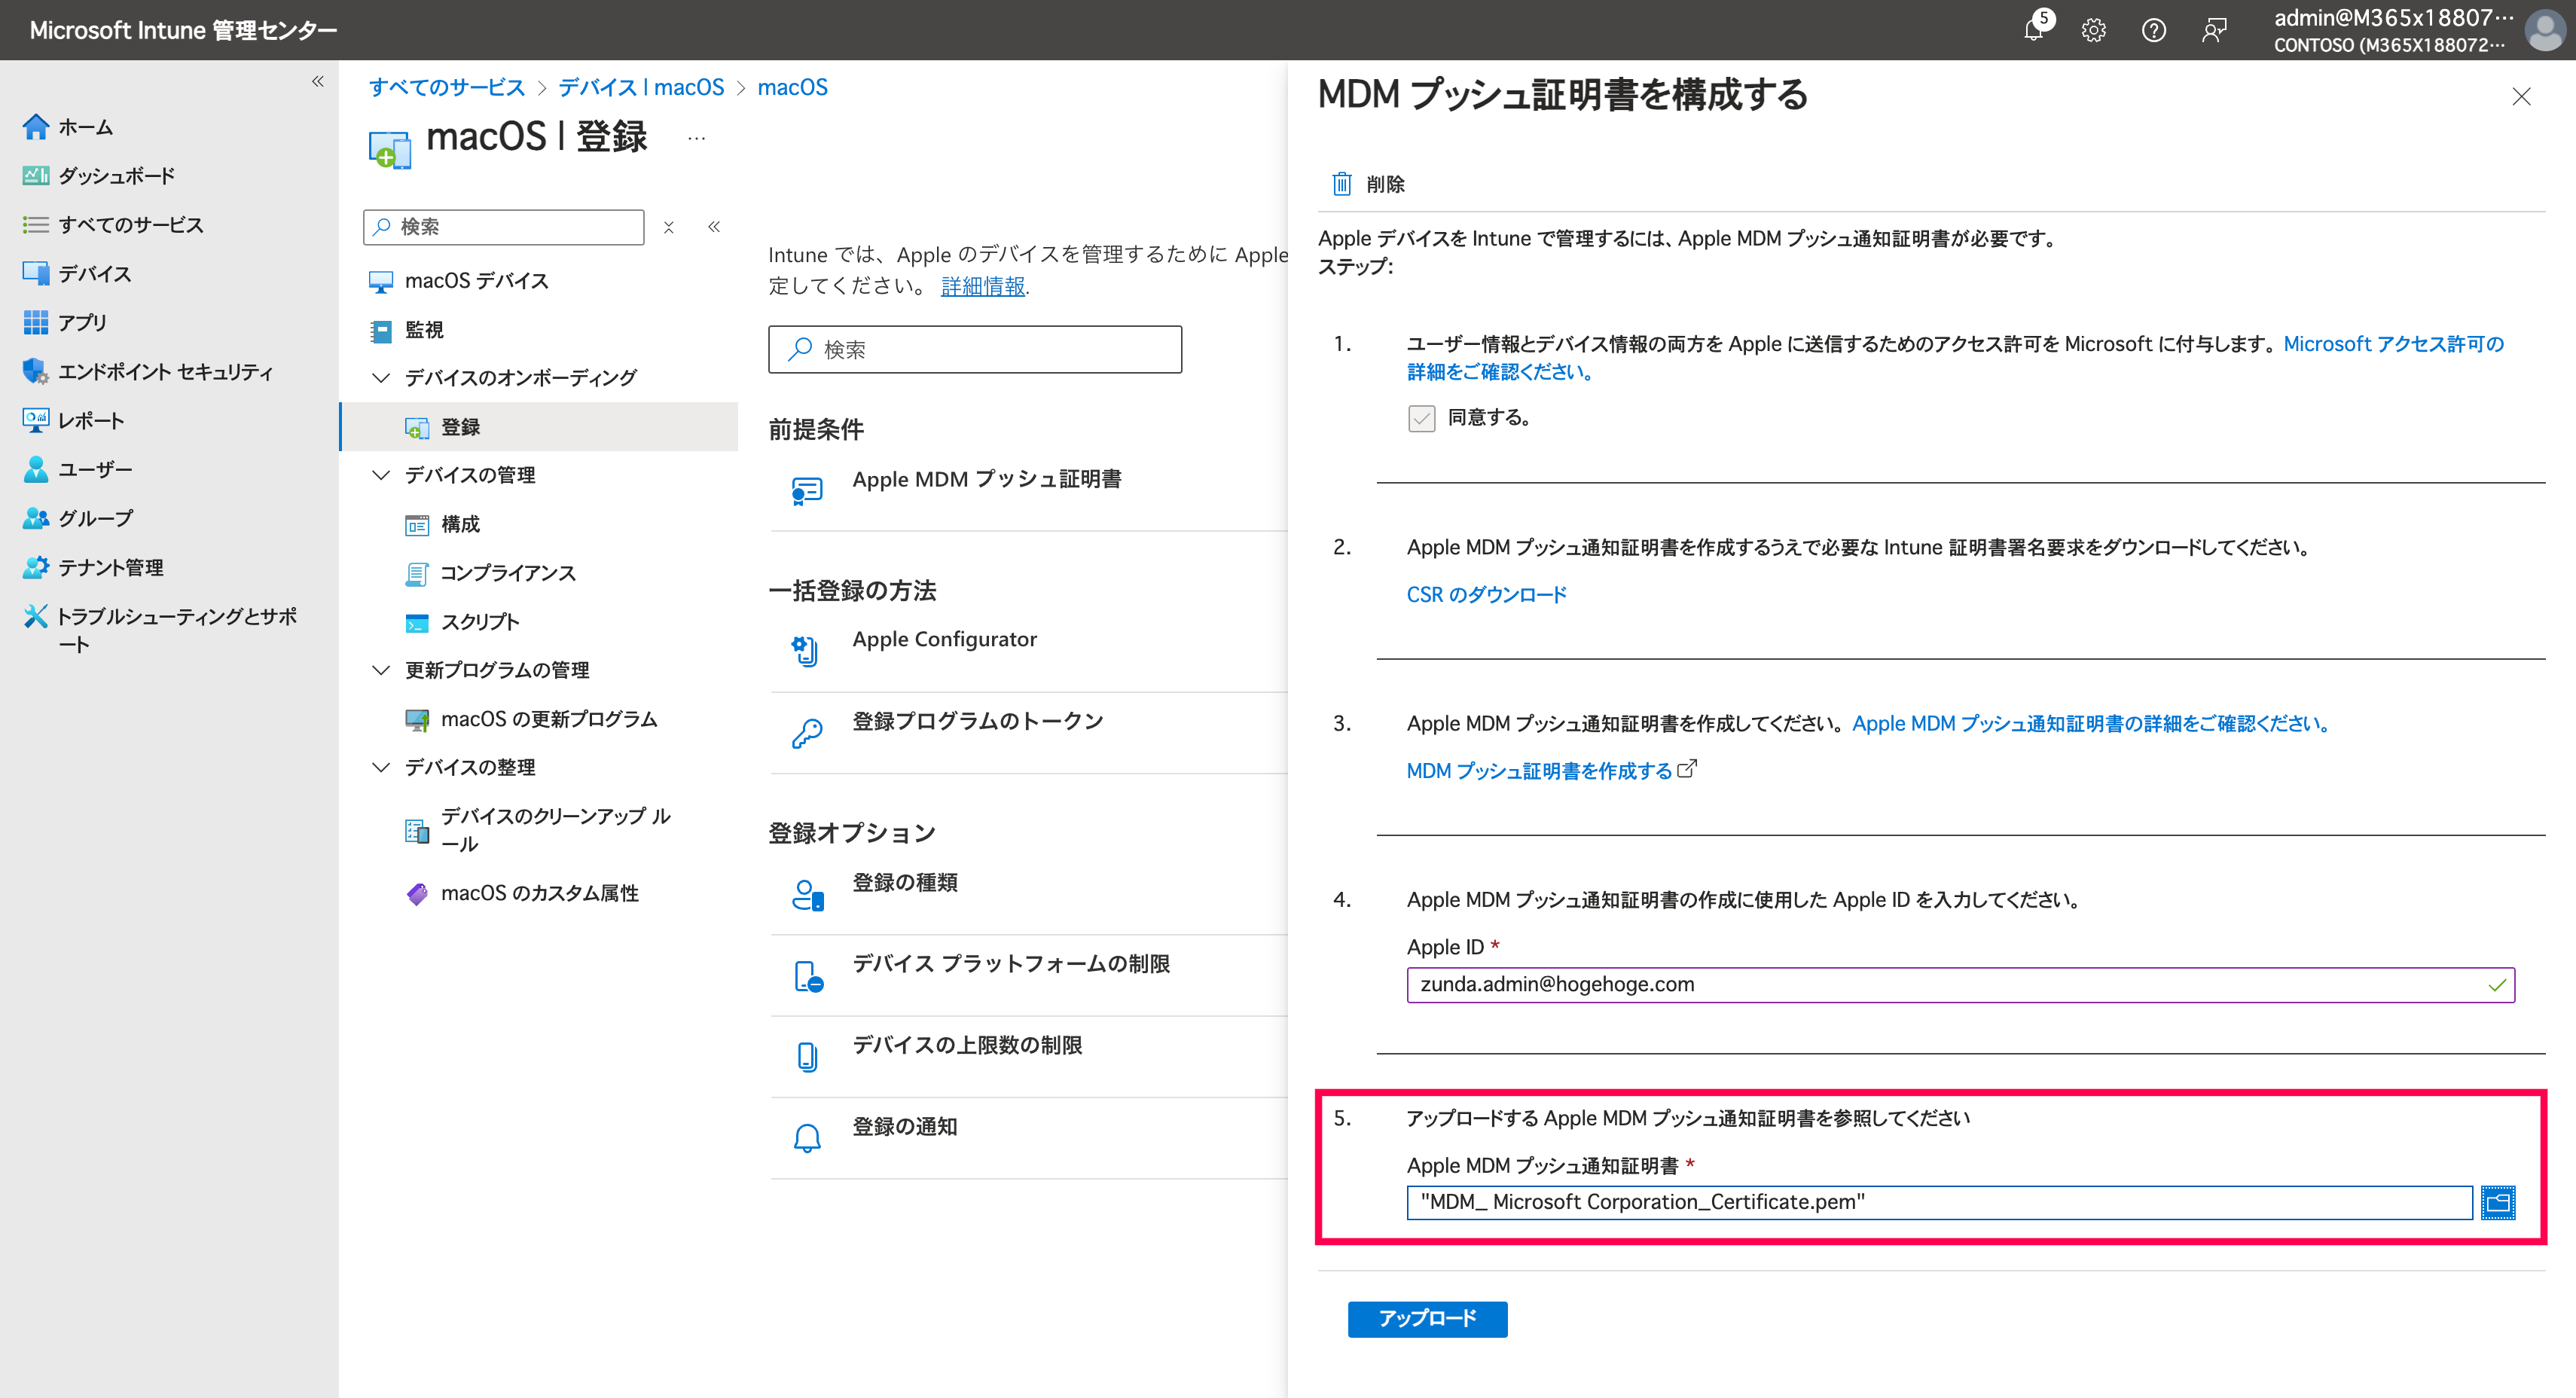
Task: Toggle the 同意する checkbox
Action: (1421, 418)
